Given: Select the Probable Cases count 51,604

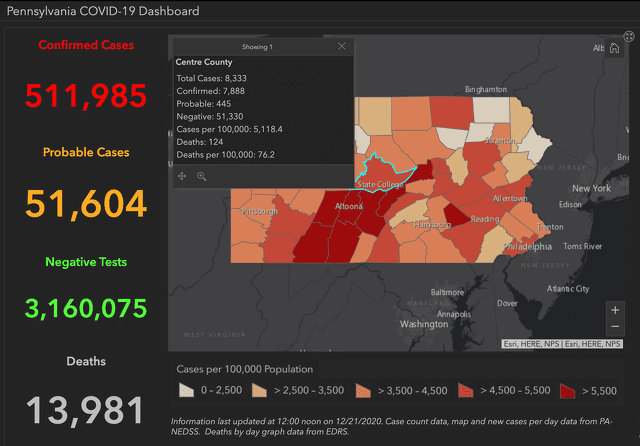Looking at the screenshot, I should pos(86,203).
